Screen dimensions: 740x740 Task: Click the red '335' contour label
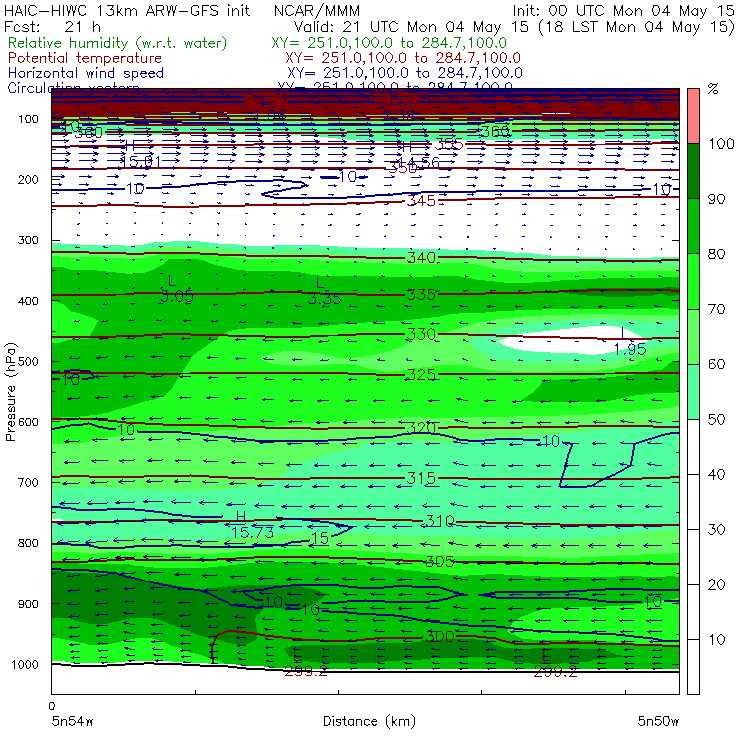coord(421,294)
